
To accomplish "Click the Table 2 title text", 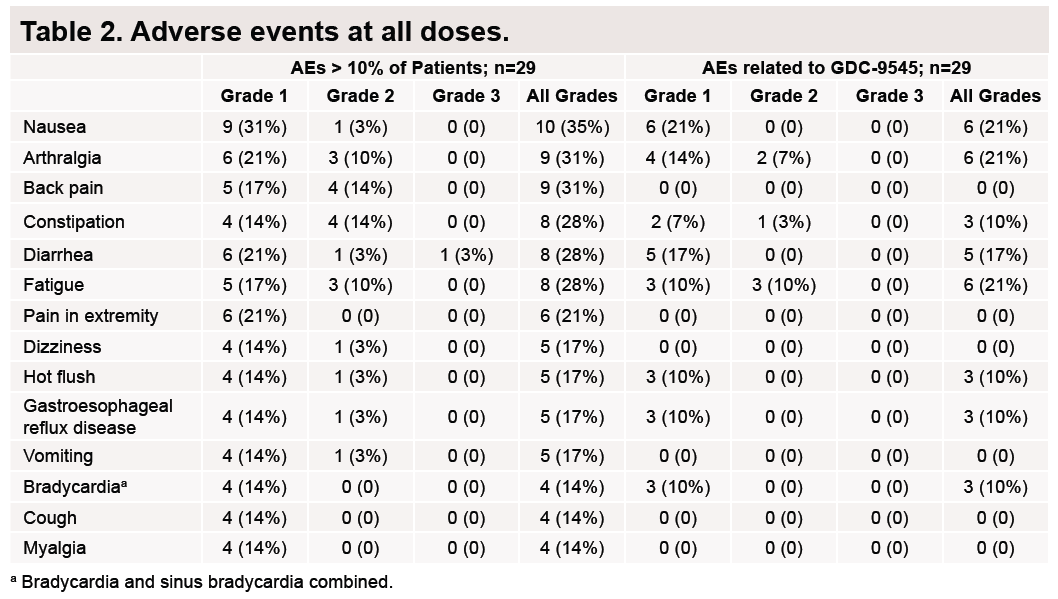I will tap(265, 31).
